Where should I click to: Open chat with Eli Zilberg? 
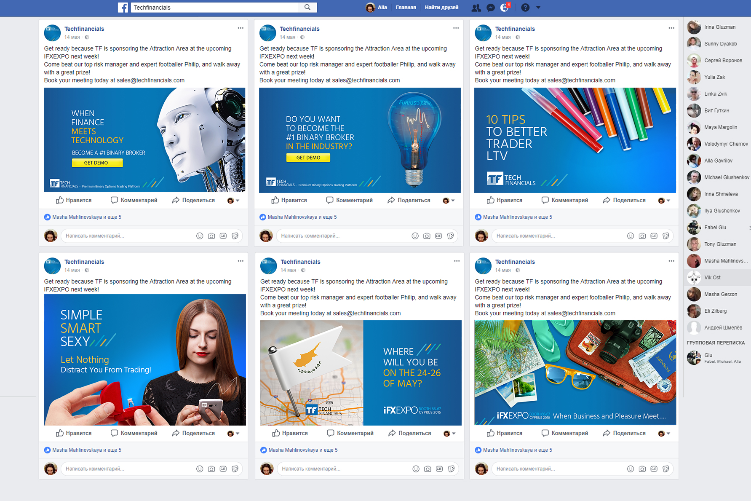coord(717,311)
